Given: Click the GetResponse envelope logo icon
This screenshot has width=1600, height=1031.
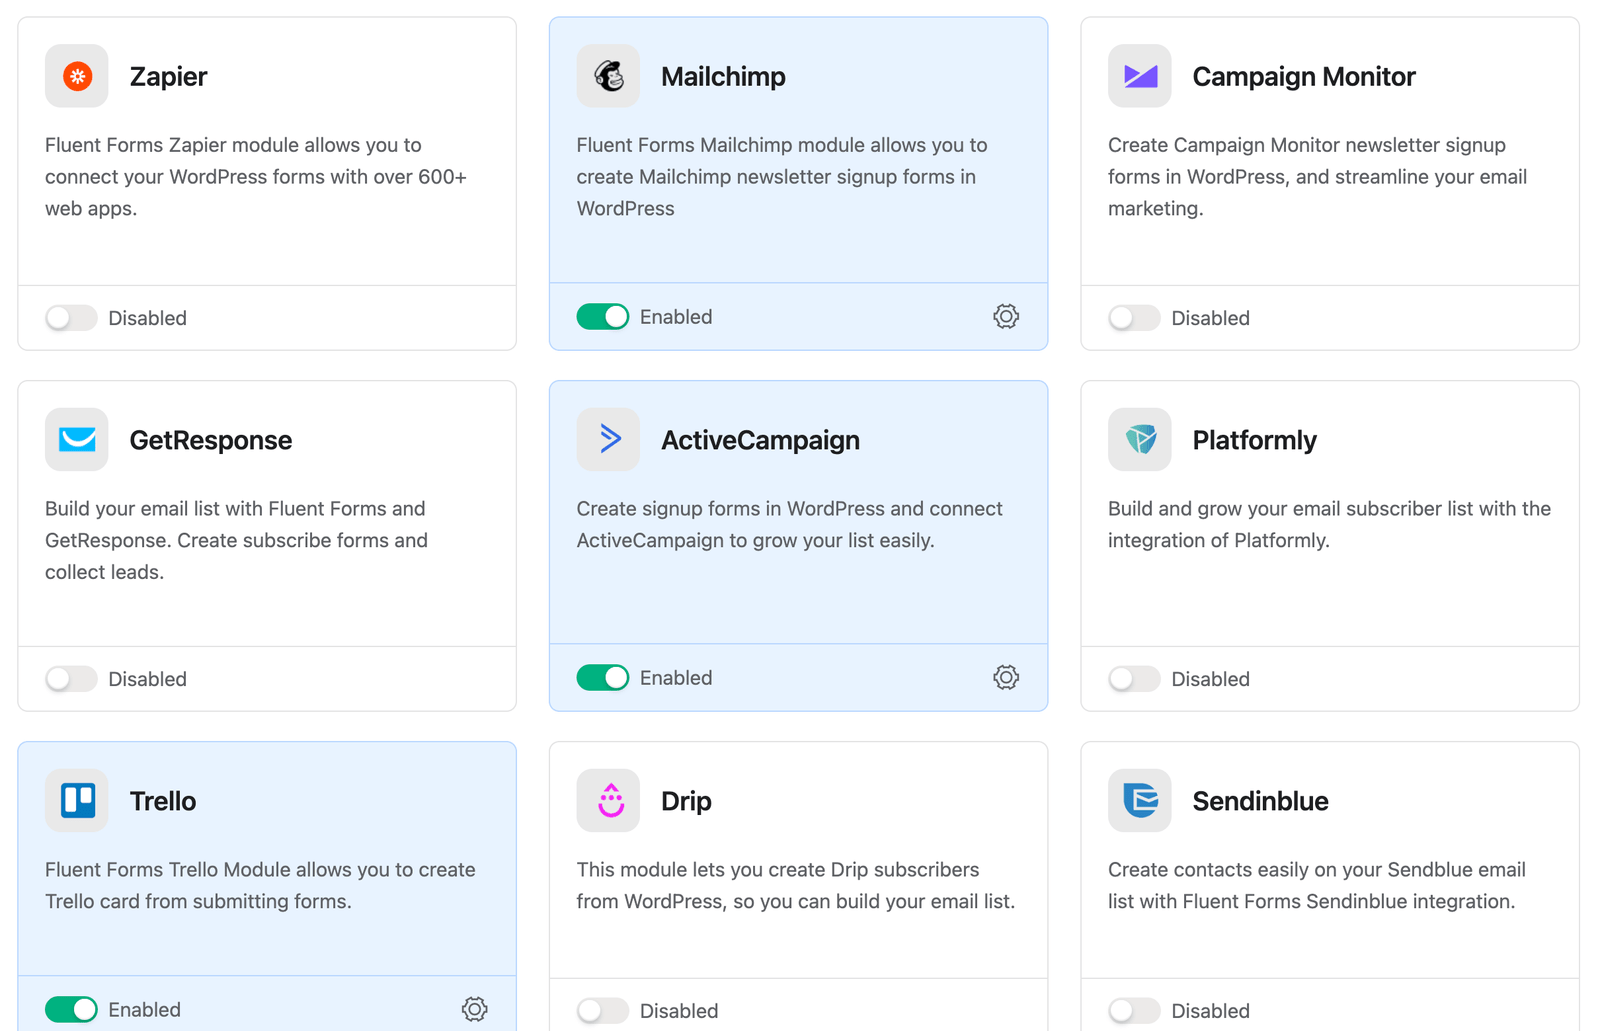Looking at the screenshot, I should tap(77, 439).
